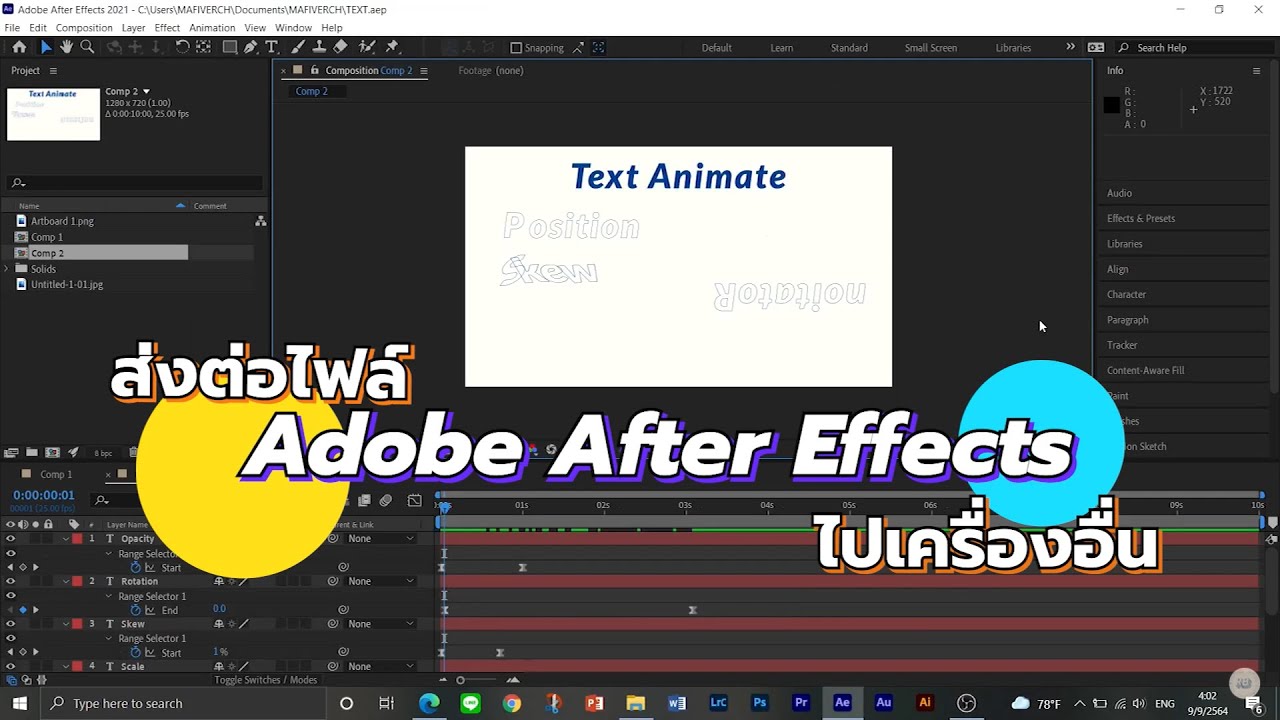Open the Composition menu
The width and height of the screenshot is (1280, 720).
[84, 28]
